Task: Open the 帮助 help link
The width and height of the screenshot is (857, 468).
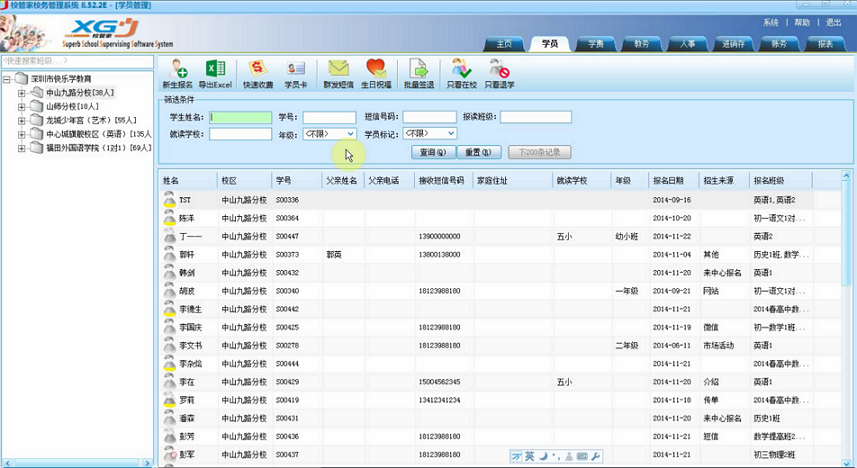Action: (x=802, y=22)
